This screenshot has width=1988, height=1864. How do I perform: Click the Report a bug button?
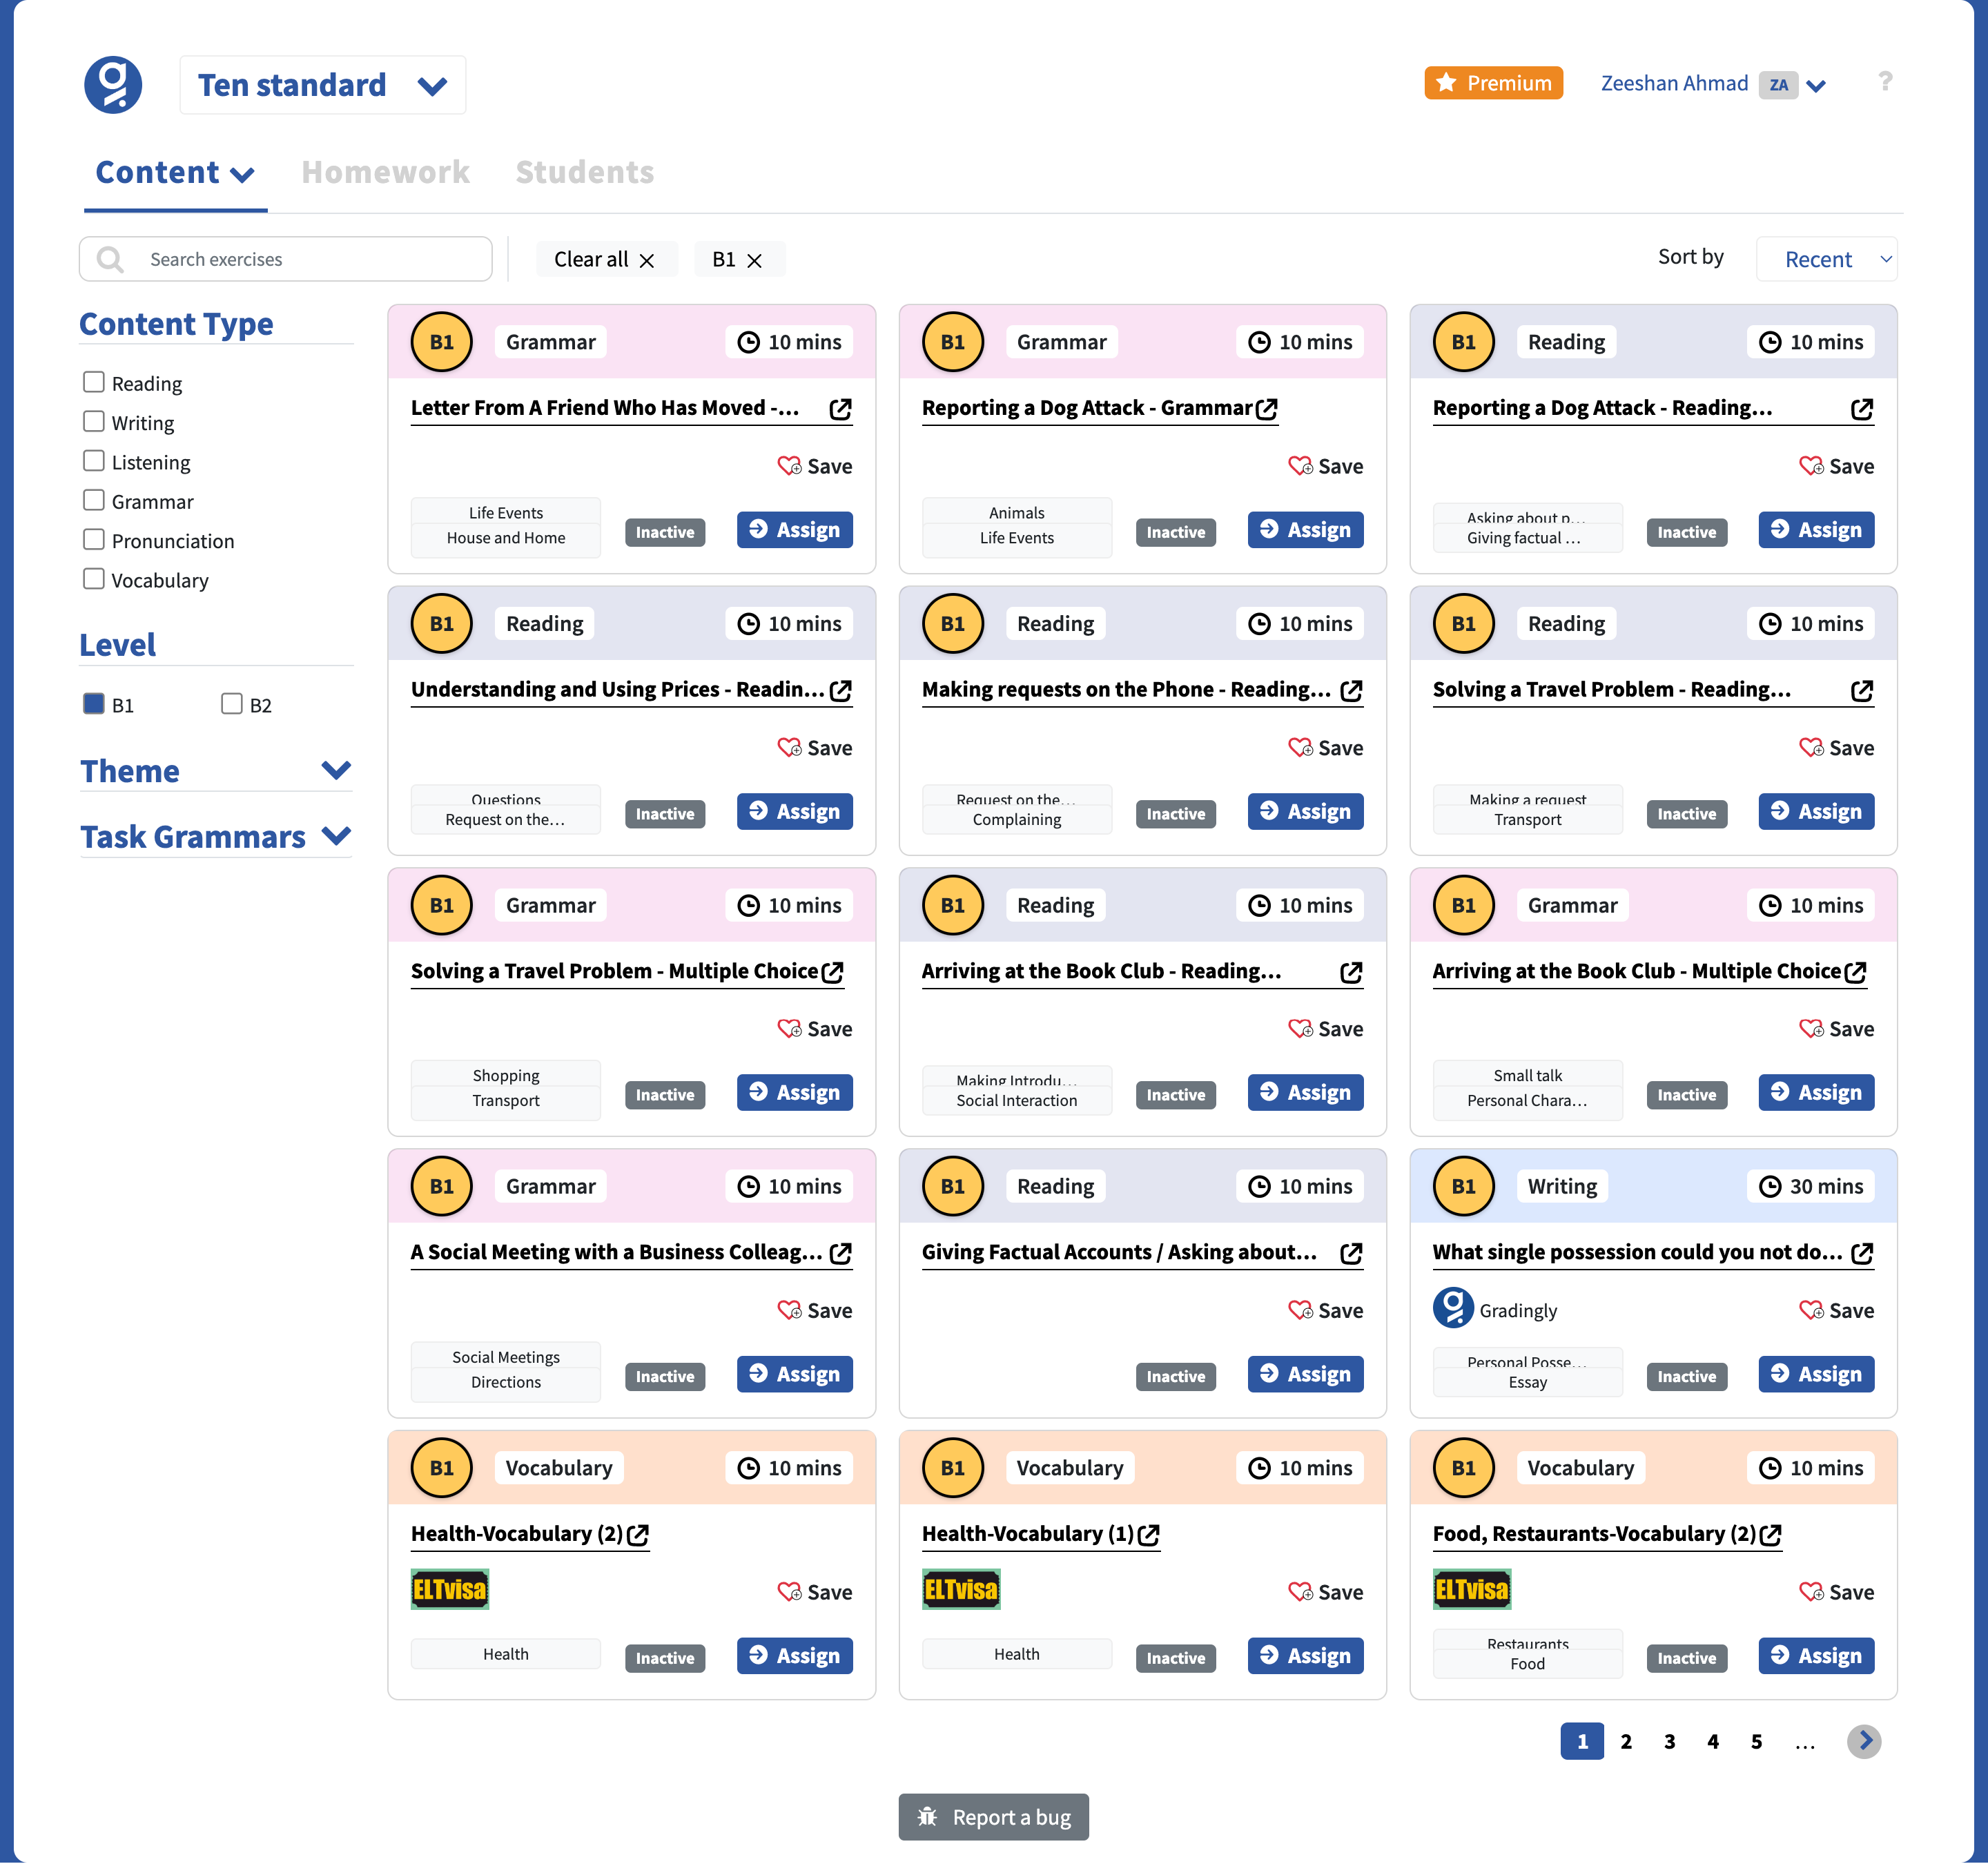tap(993, 1816)
